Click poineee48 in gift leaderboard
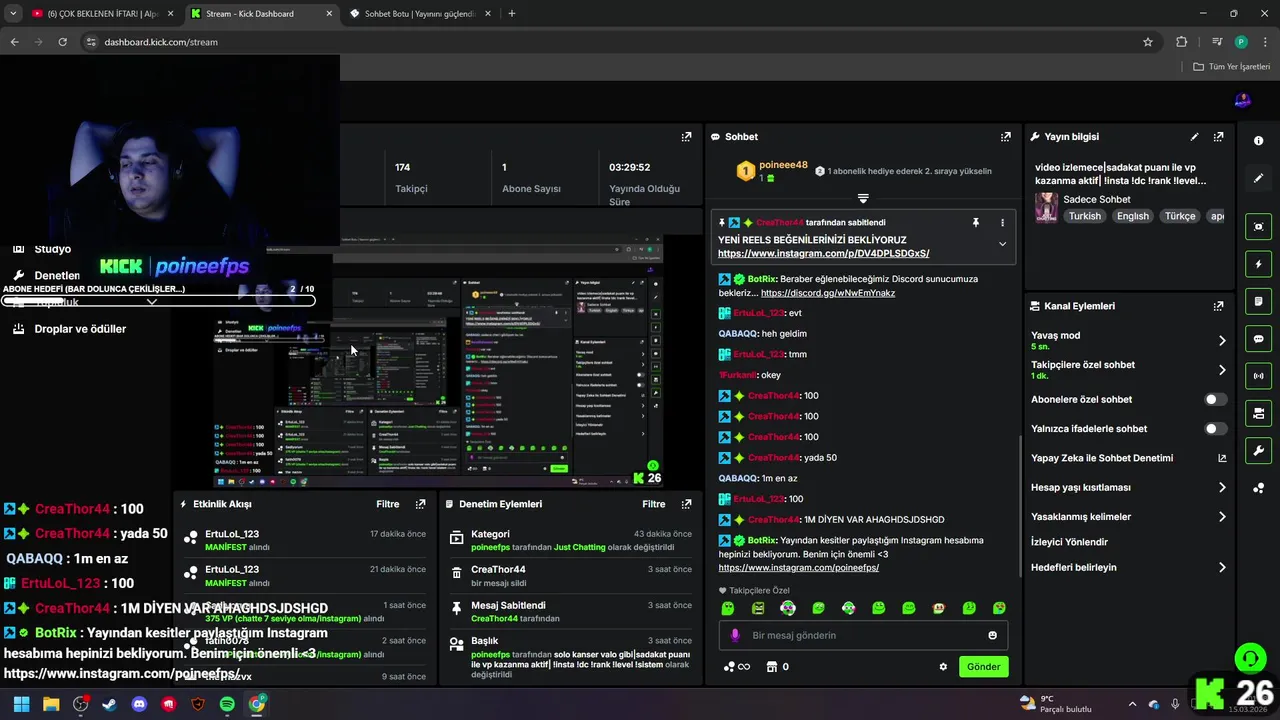This screenshot has width=1280, height=720. tap(783, 165)
